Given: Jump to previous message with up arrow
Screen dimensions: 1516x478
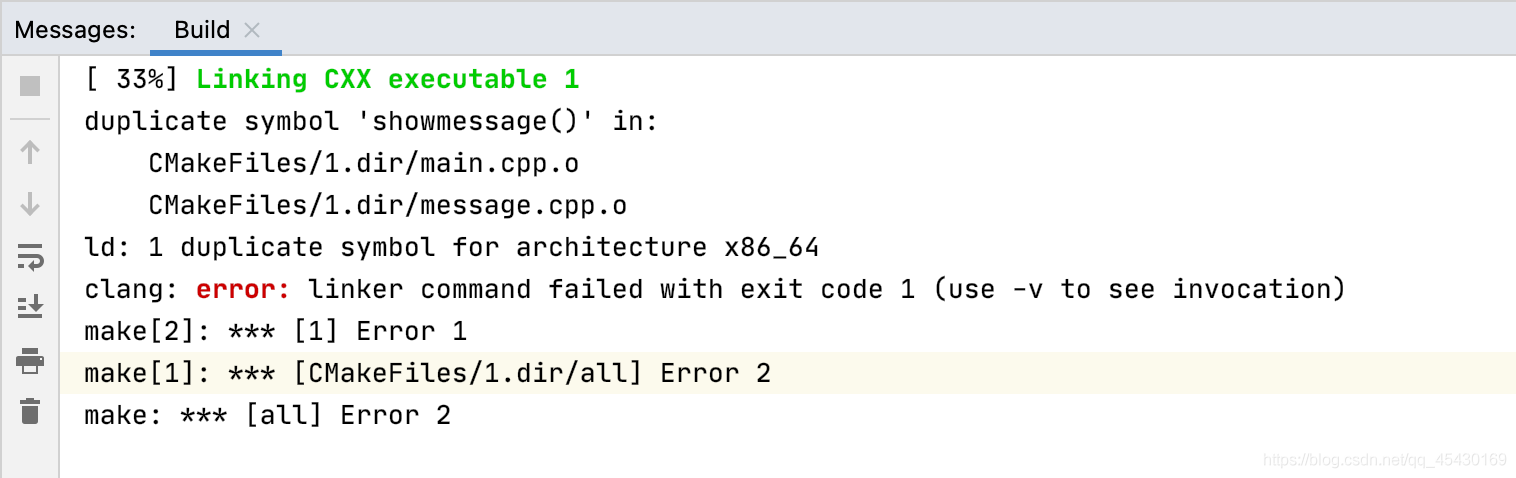Looking at the screenshot, I should pos(30,152).
